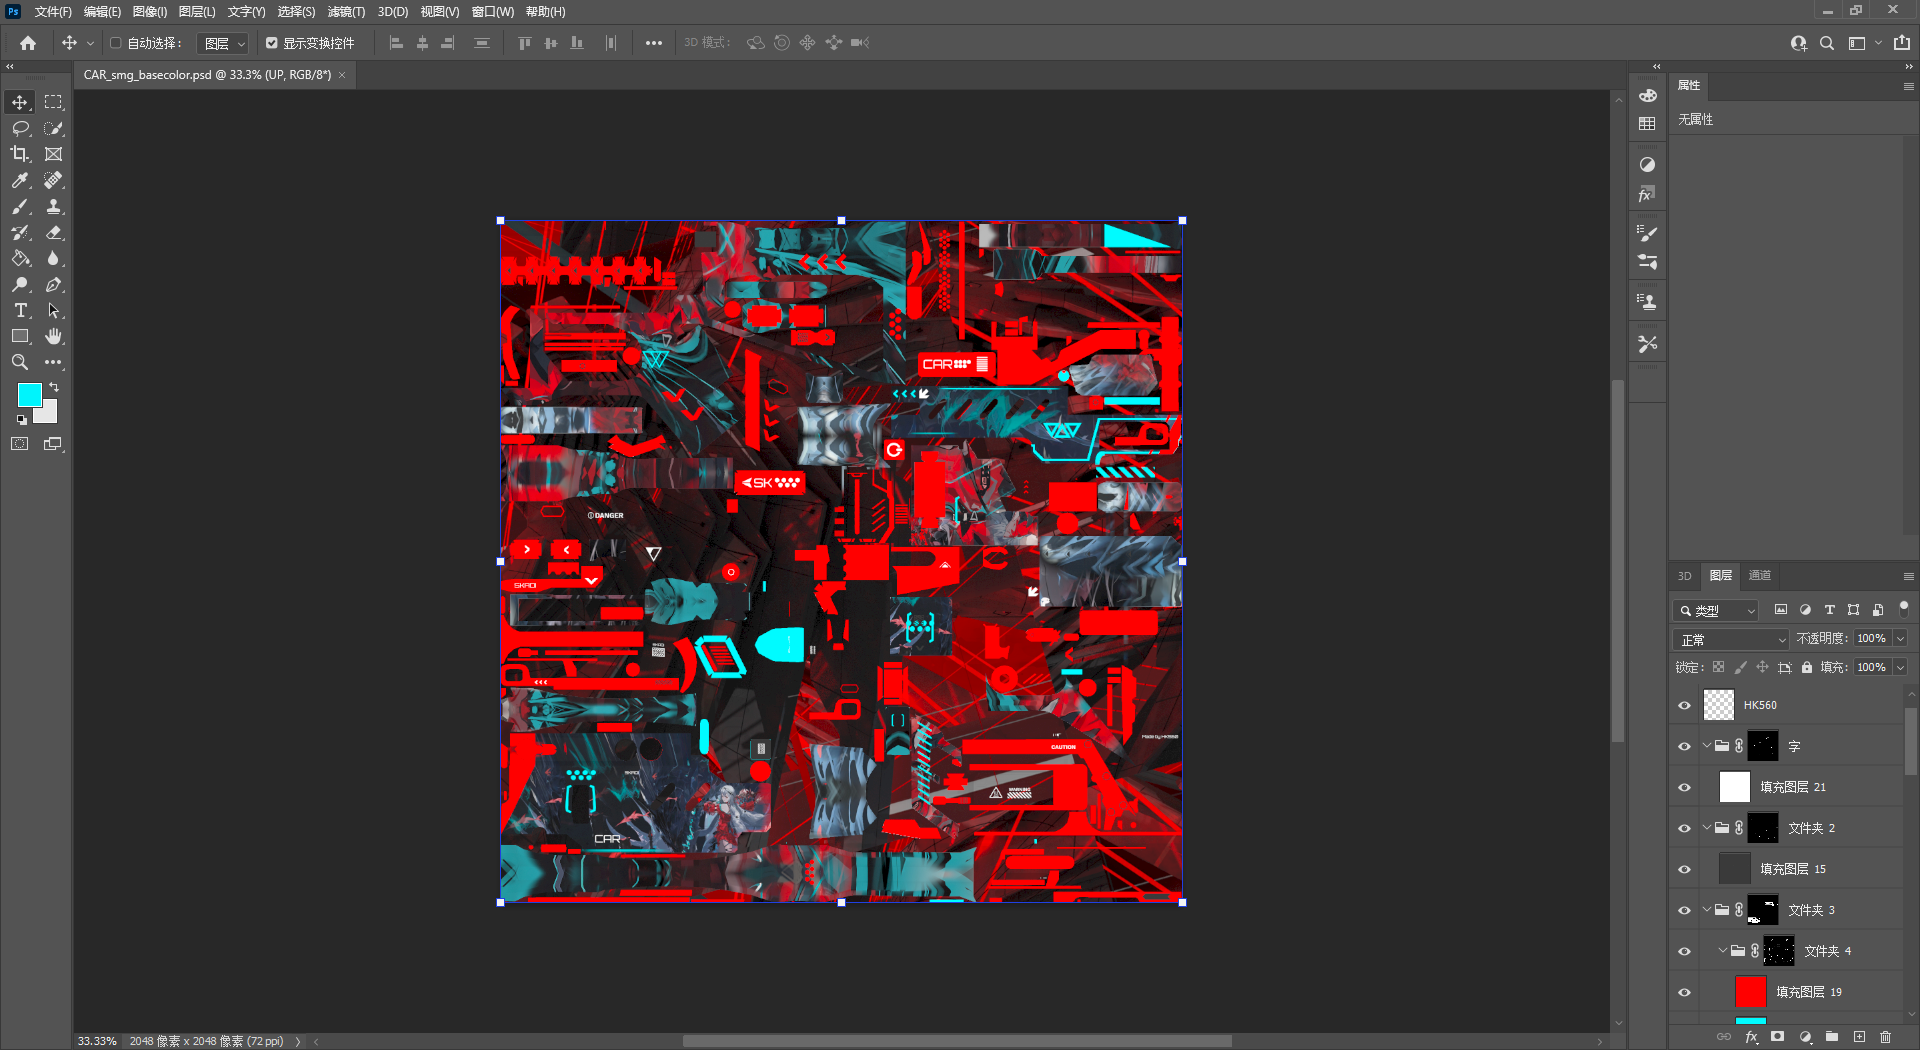Select the Quick Selection tool
Image resolution: width=1920 pixels, height=1050 pixels.
point(53,128)
